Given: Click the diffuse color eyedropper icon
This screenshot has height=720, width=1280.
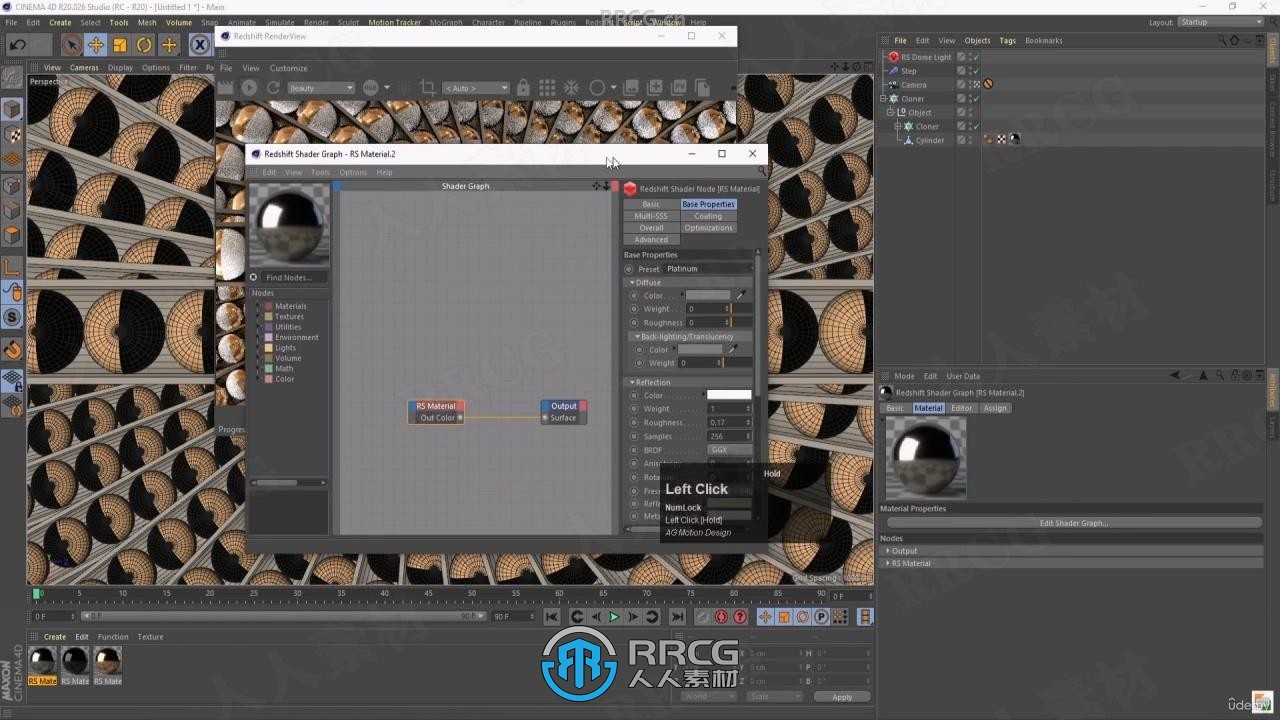Looking at the screenshot, I should [x=741, y=296].
